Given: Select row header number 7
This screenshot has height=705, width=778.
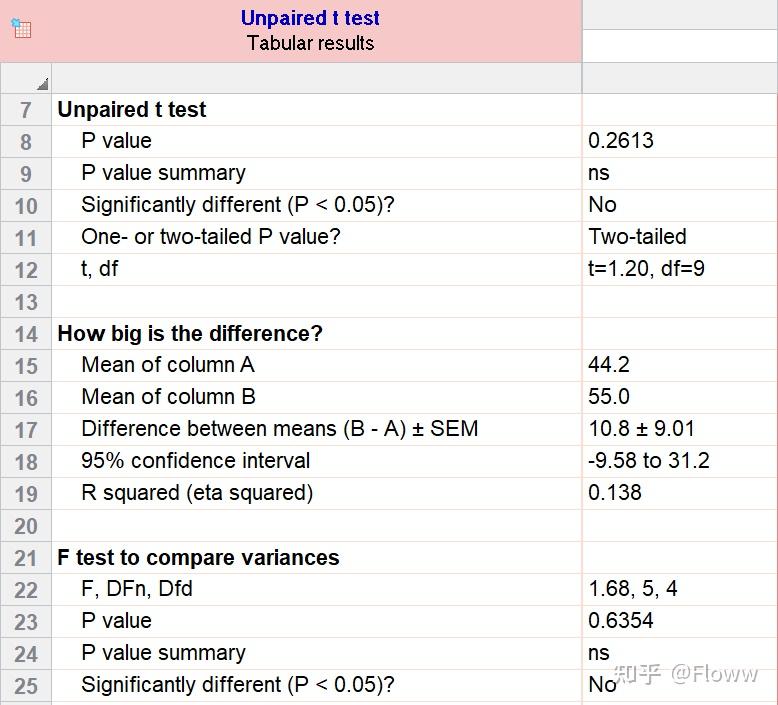Looking at the screenshot, I should [x=26, y=110].
